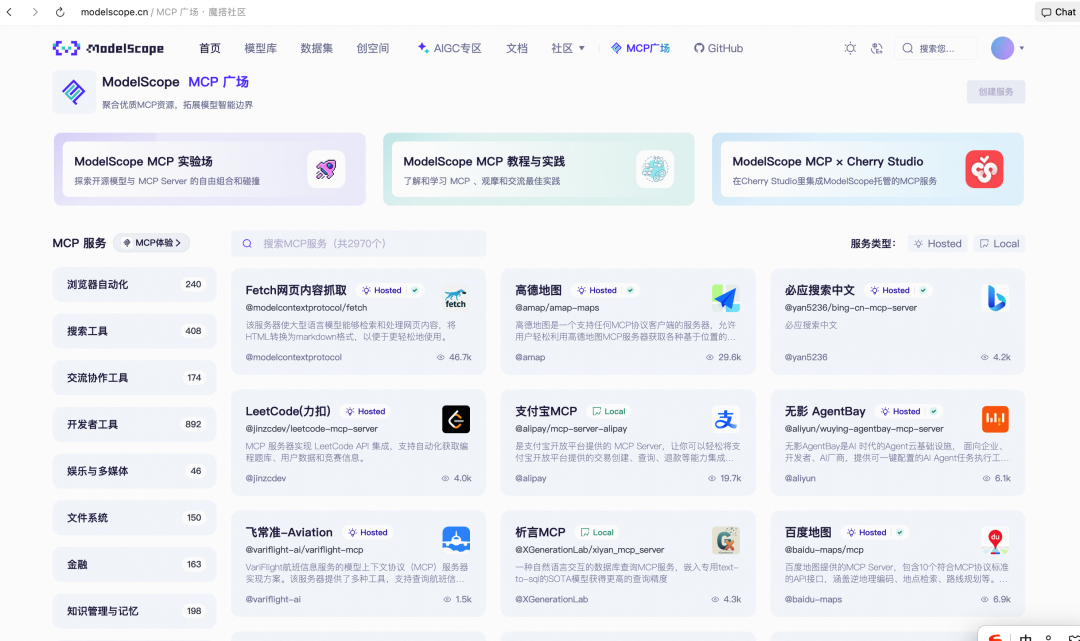Open the 百度地图 service icon
The width and height of the screenshot is (1080, 641).
995,540
